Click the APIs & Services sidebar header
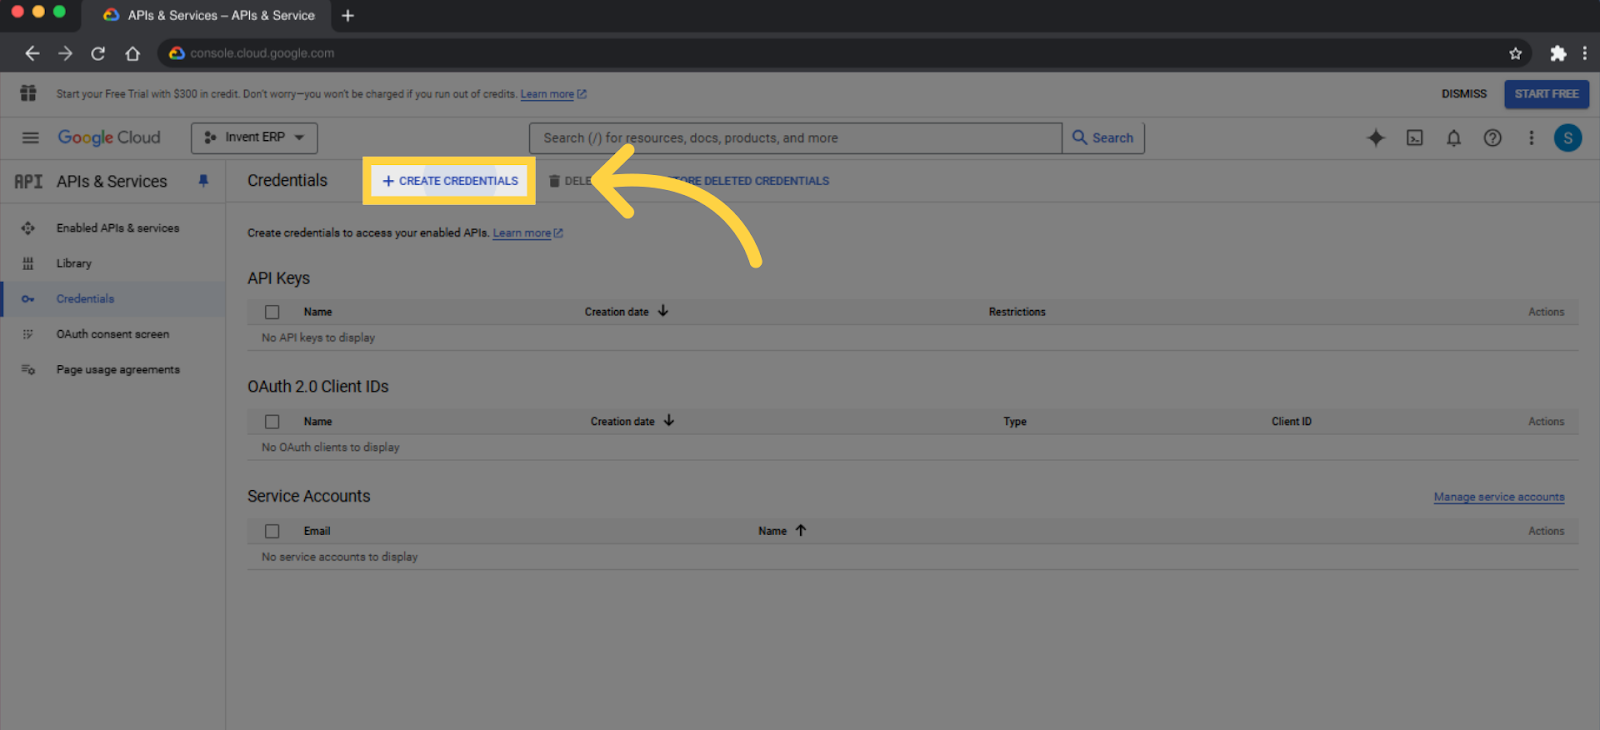Image resolution: width=1600 pixels, height=730 pixels. pyautogui.click(x=111, y=181)
